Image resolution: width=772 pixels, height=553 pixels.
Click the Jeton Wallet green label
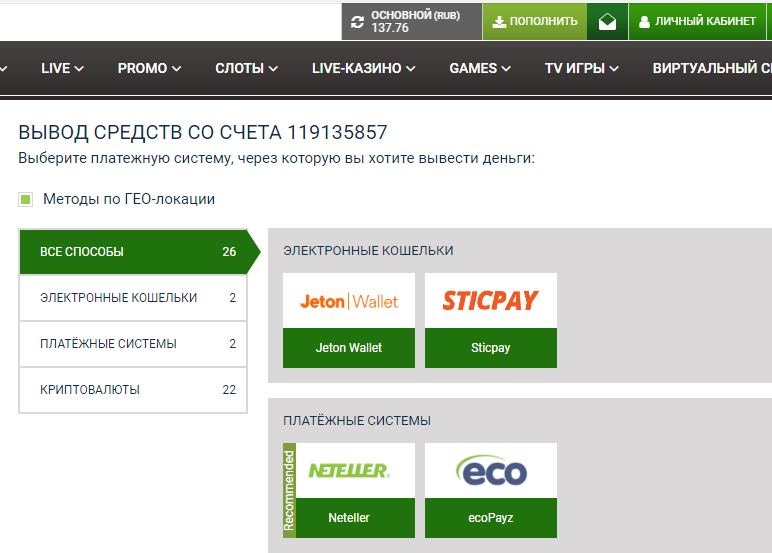click(349, 348)
